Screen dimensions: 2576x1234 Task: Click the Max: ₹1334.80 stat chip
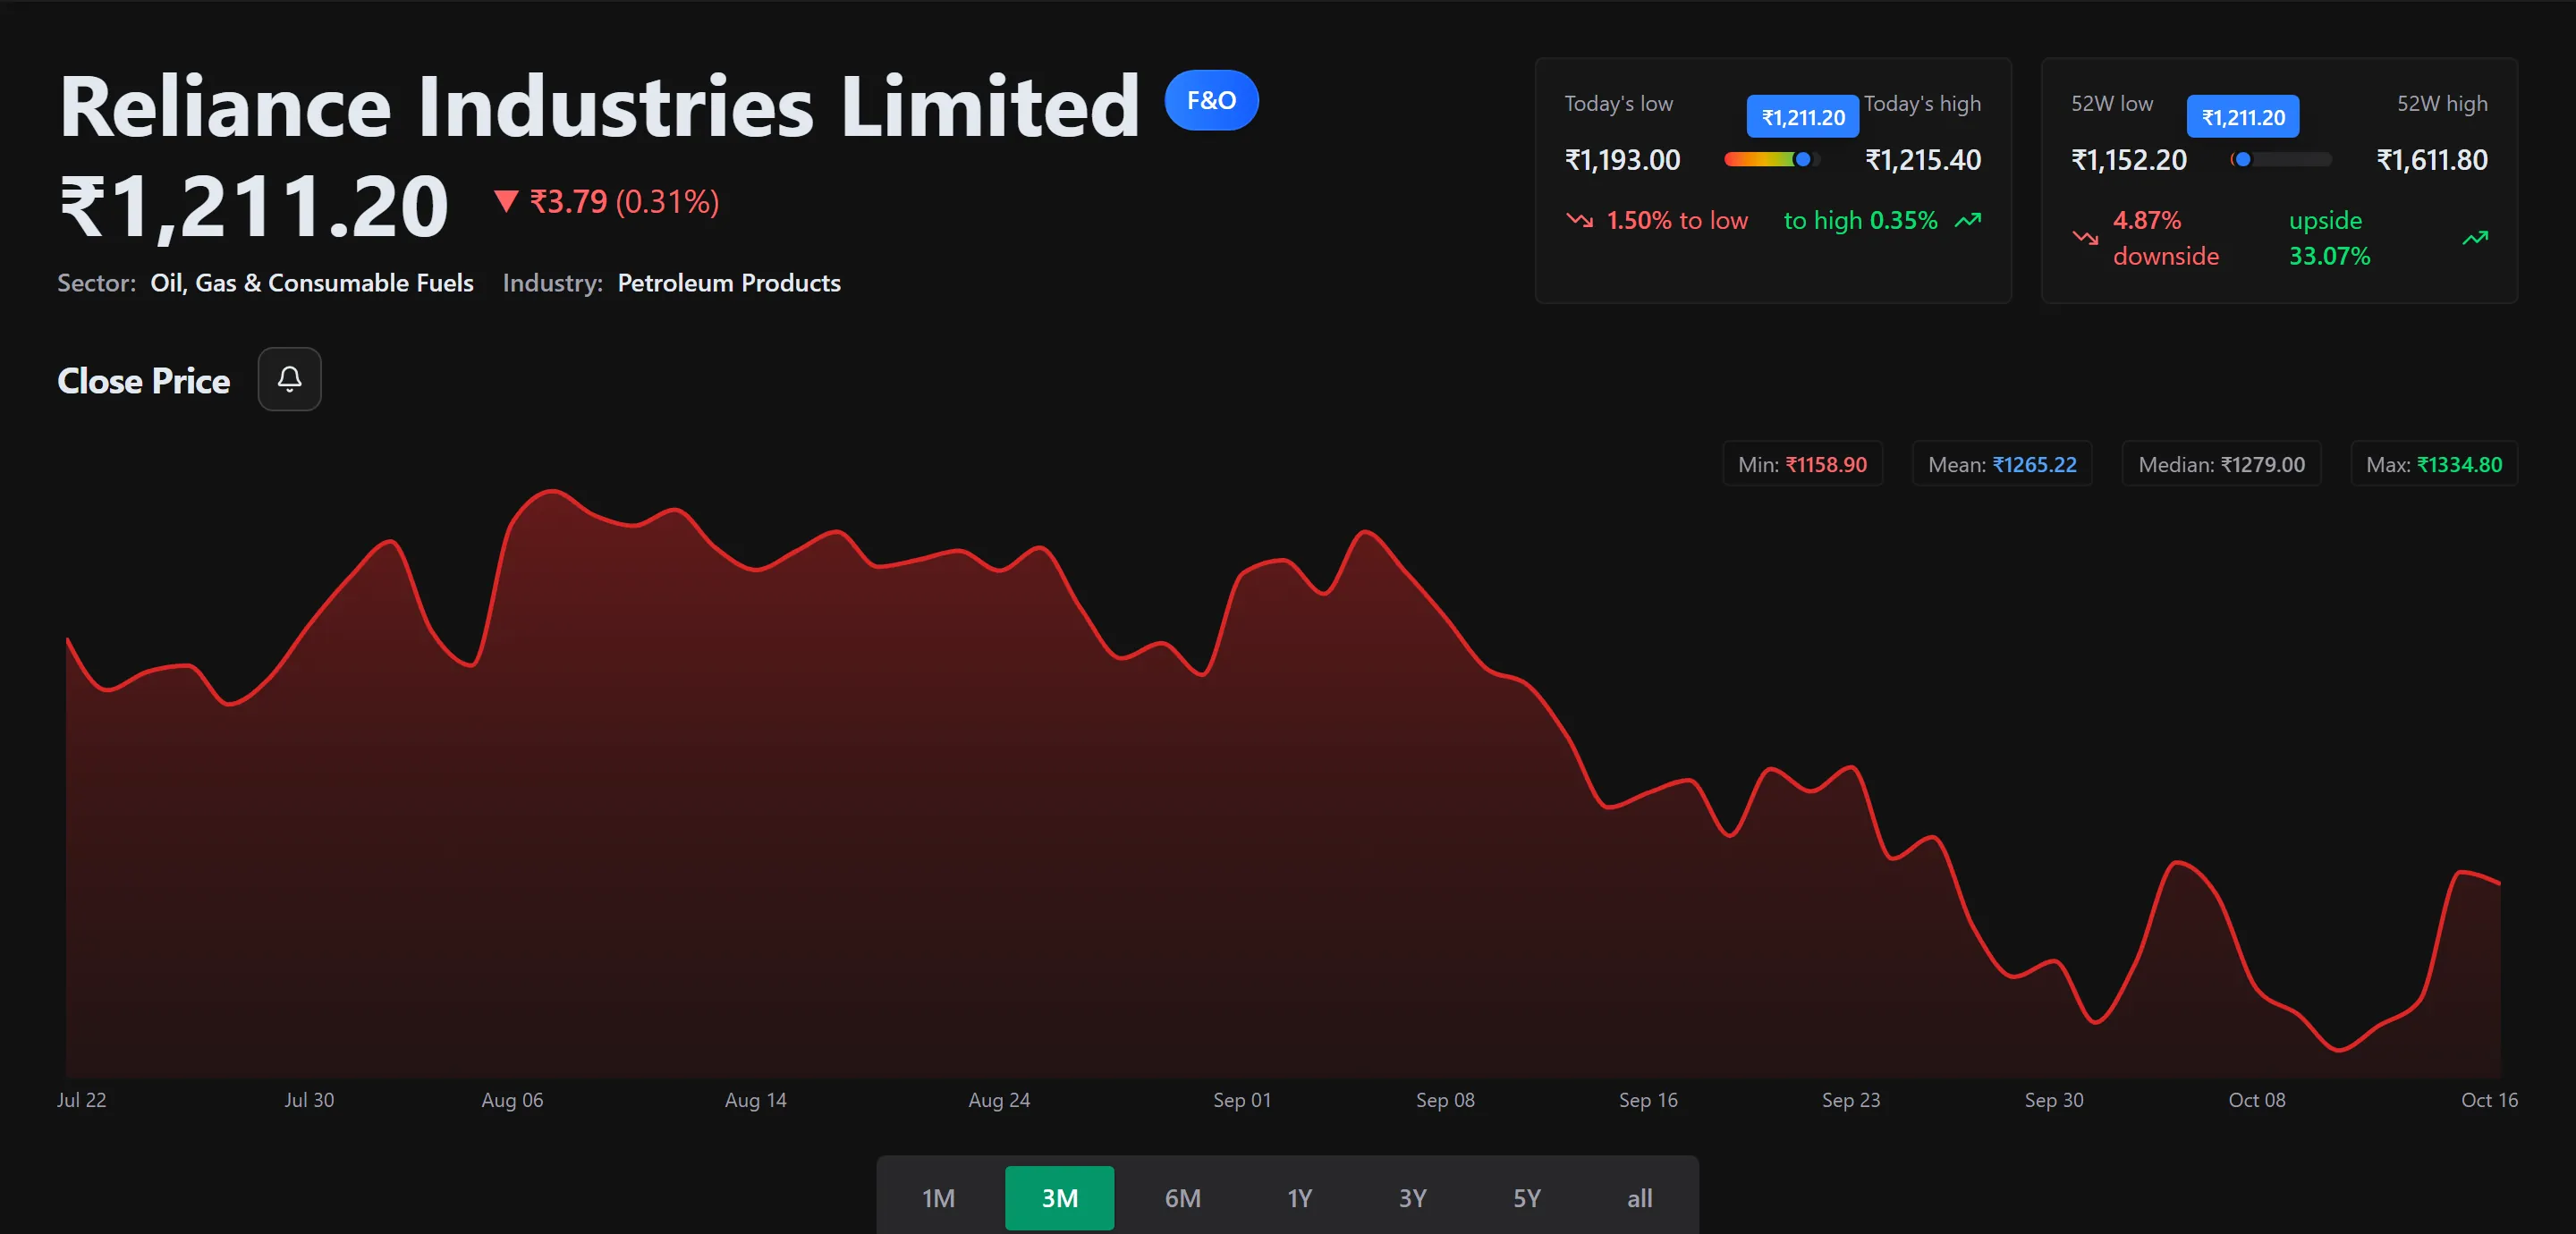click(2433, 464)
